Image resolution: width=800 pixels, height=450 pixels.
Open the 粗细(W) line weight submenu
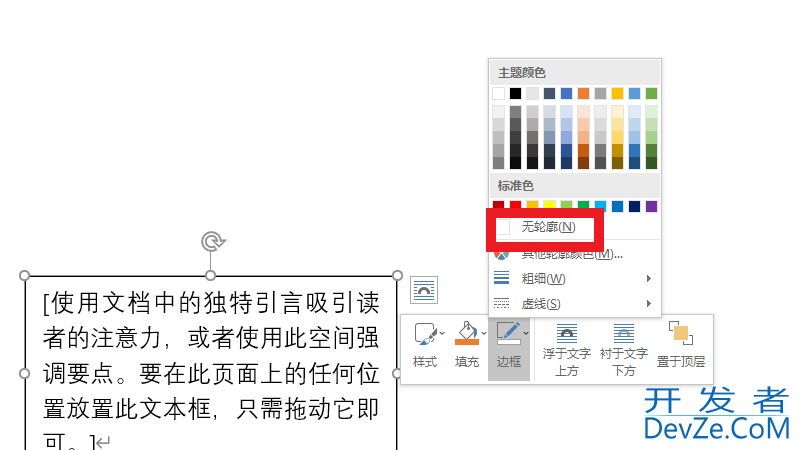[574, 279]
